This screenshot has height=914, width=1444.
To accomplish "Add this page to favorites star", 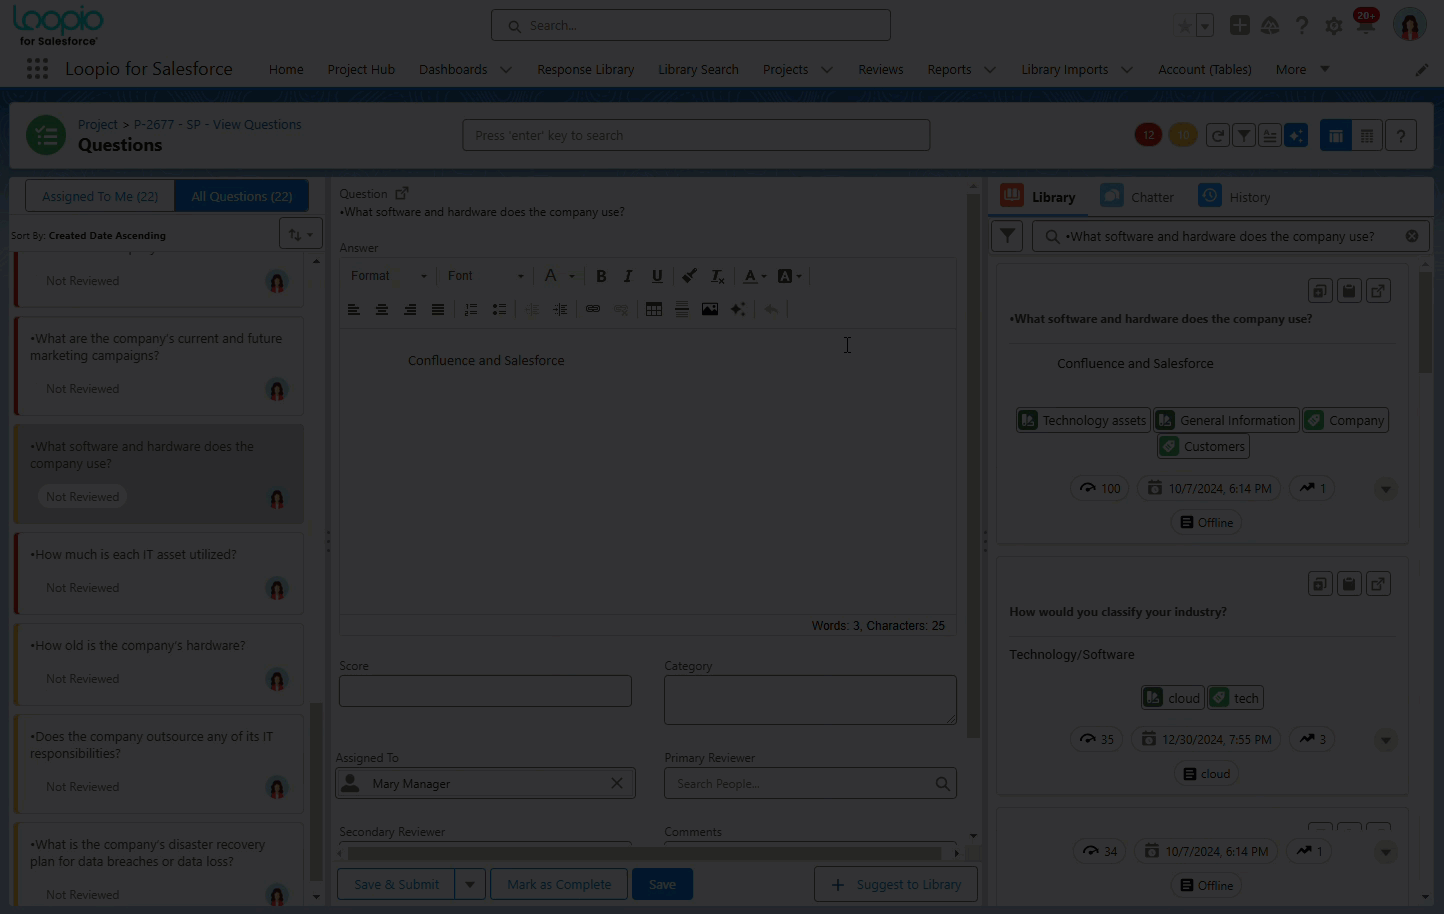I will coord(1185,26).
